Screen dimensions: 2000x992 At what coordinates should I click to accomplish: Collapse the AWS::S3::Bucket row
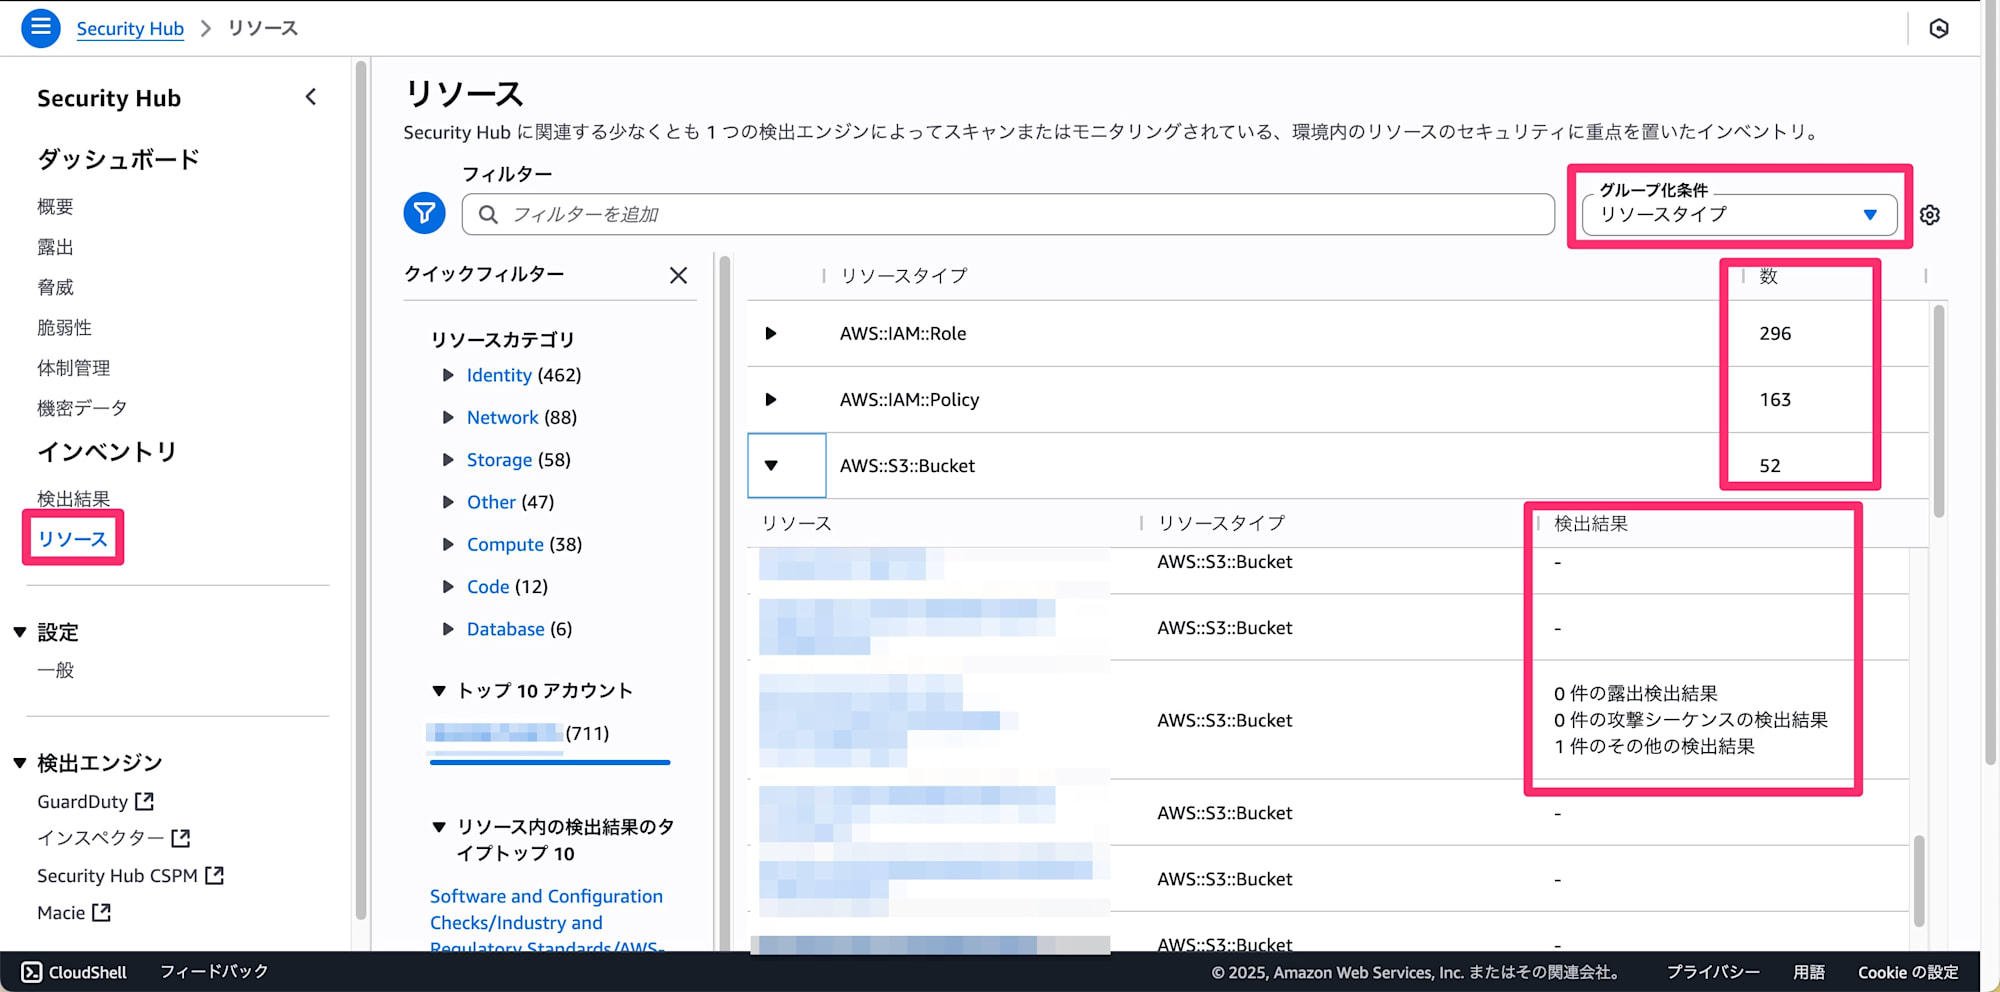[771, 465]
